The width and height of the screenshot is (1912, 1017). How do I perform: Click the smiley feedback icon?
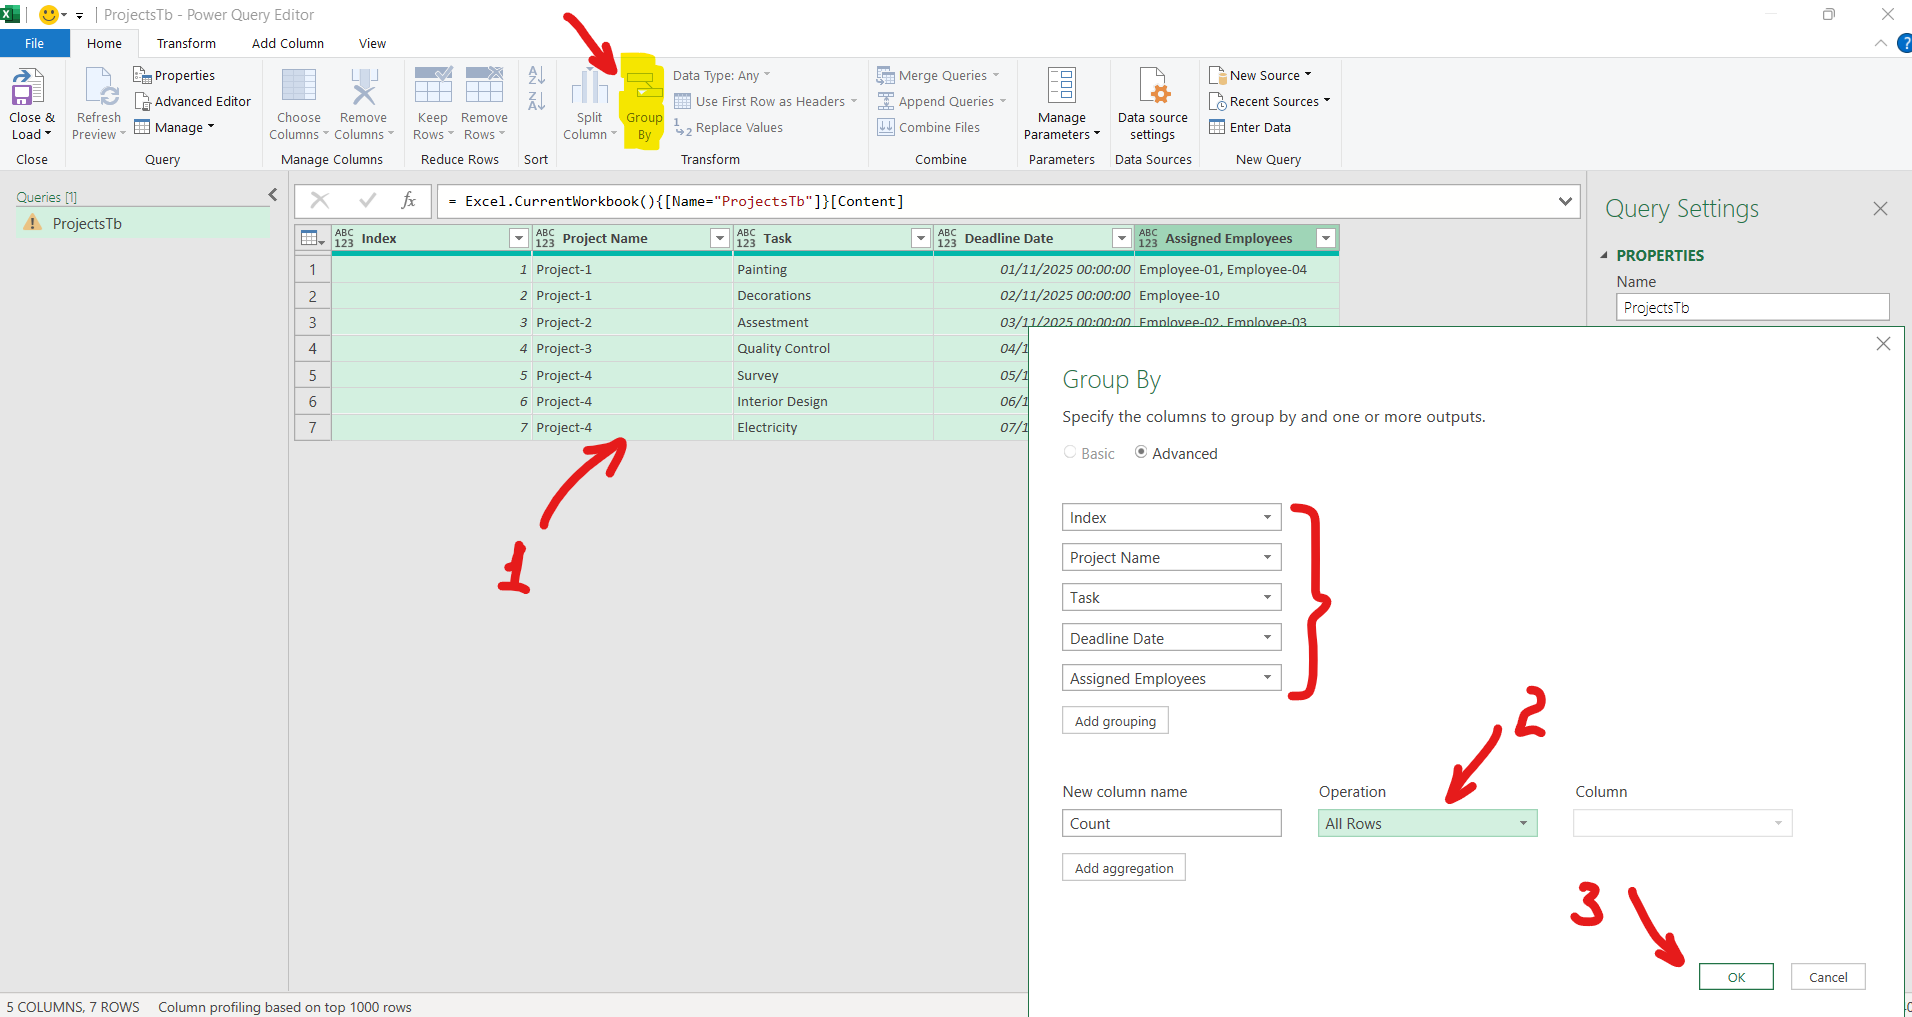(48, 15)
